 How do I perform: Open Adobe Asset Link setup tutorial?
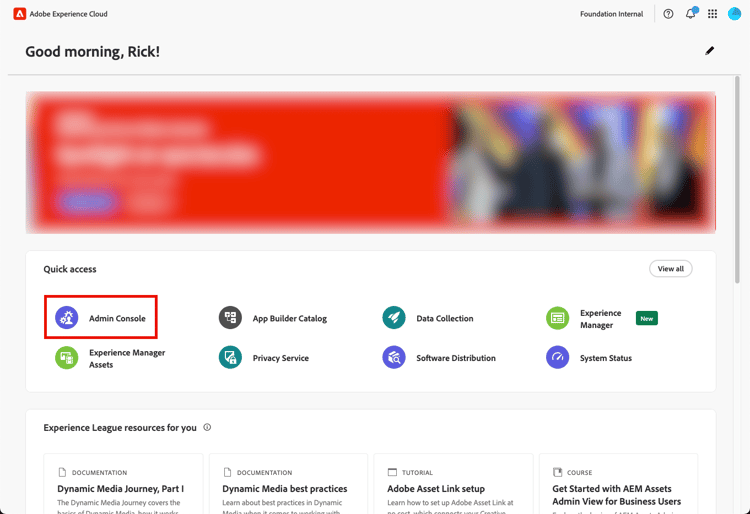click(436, 489)
